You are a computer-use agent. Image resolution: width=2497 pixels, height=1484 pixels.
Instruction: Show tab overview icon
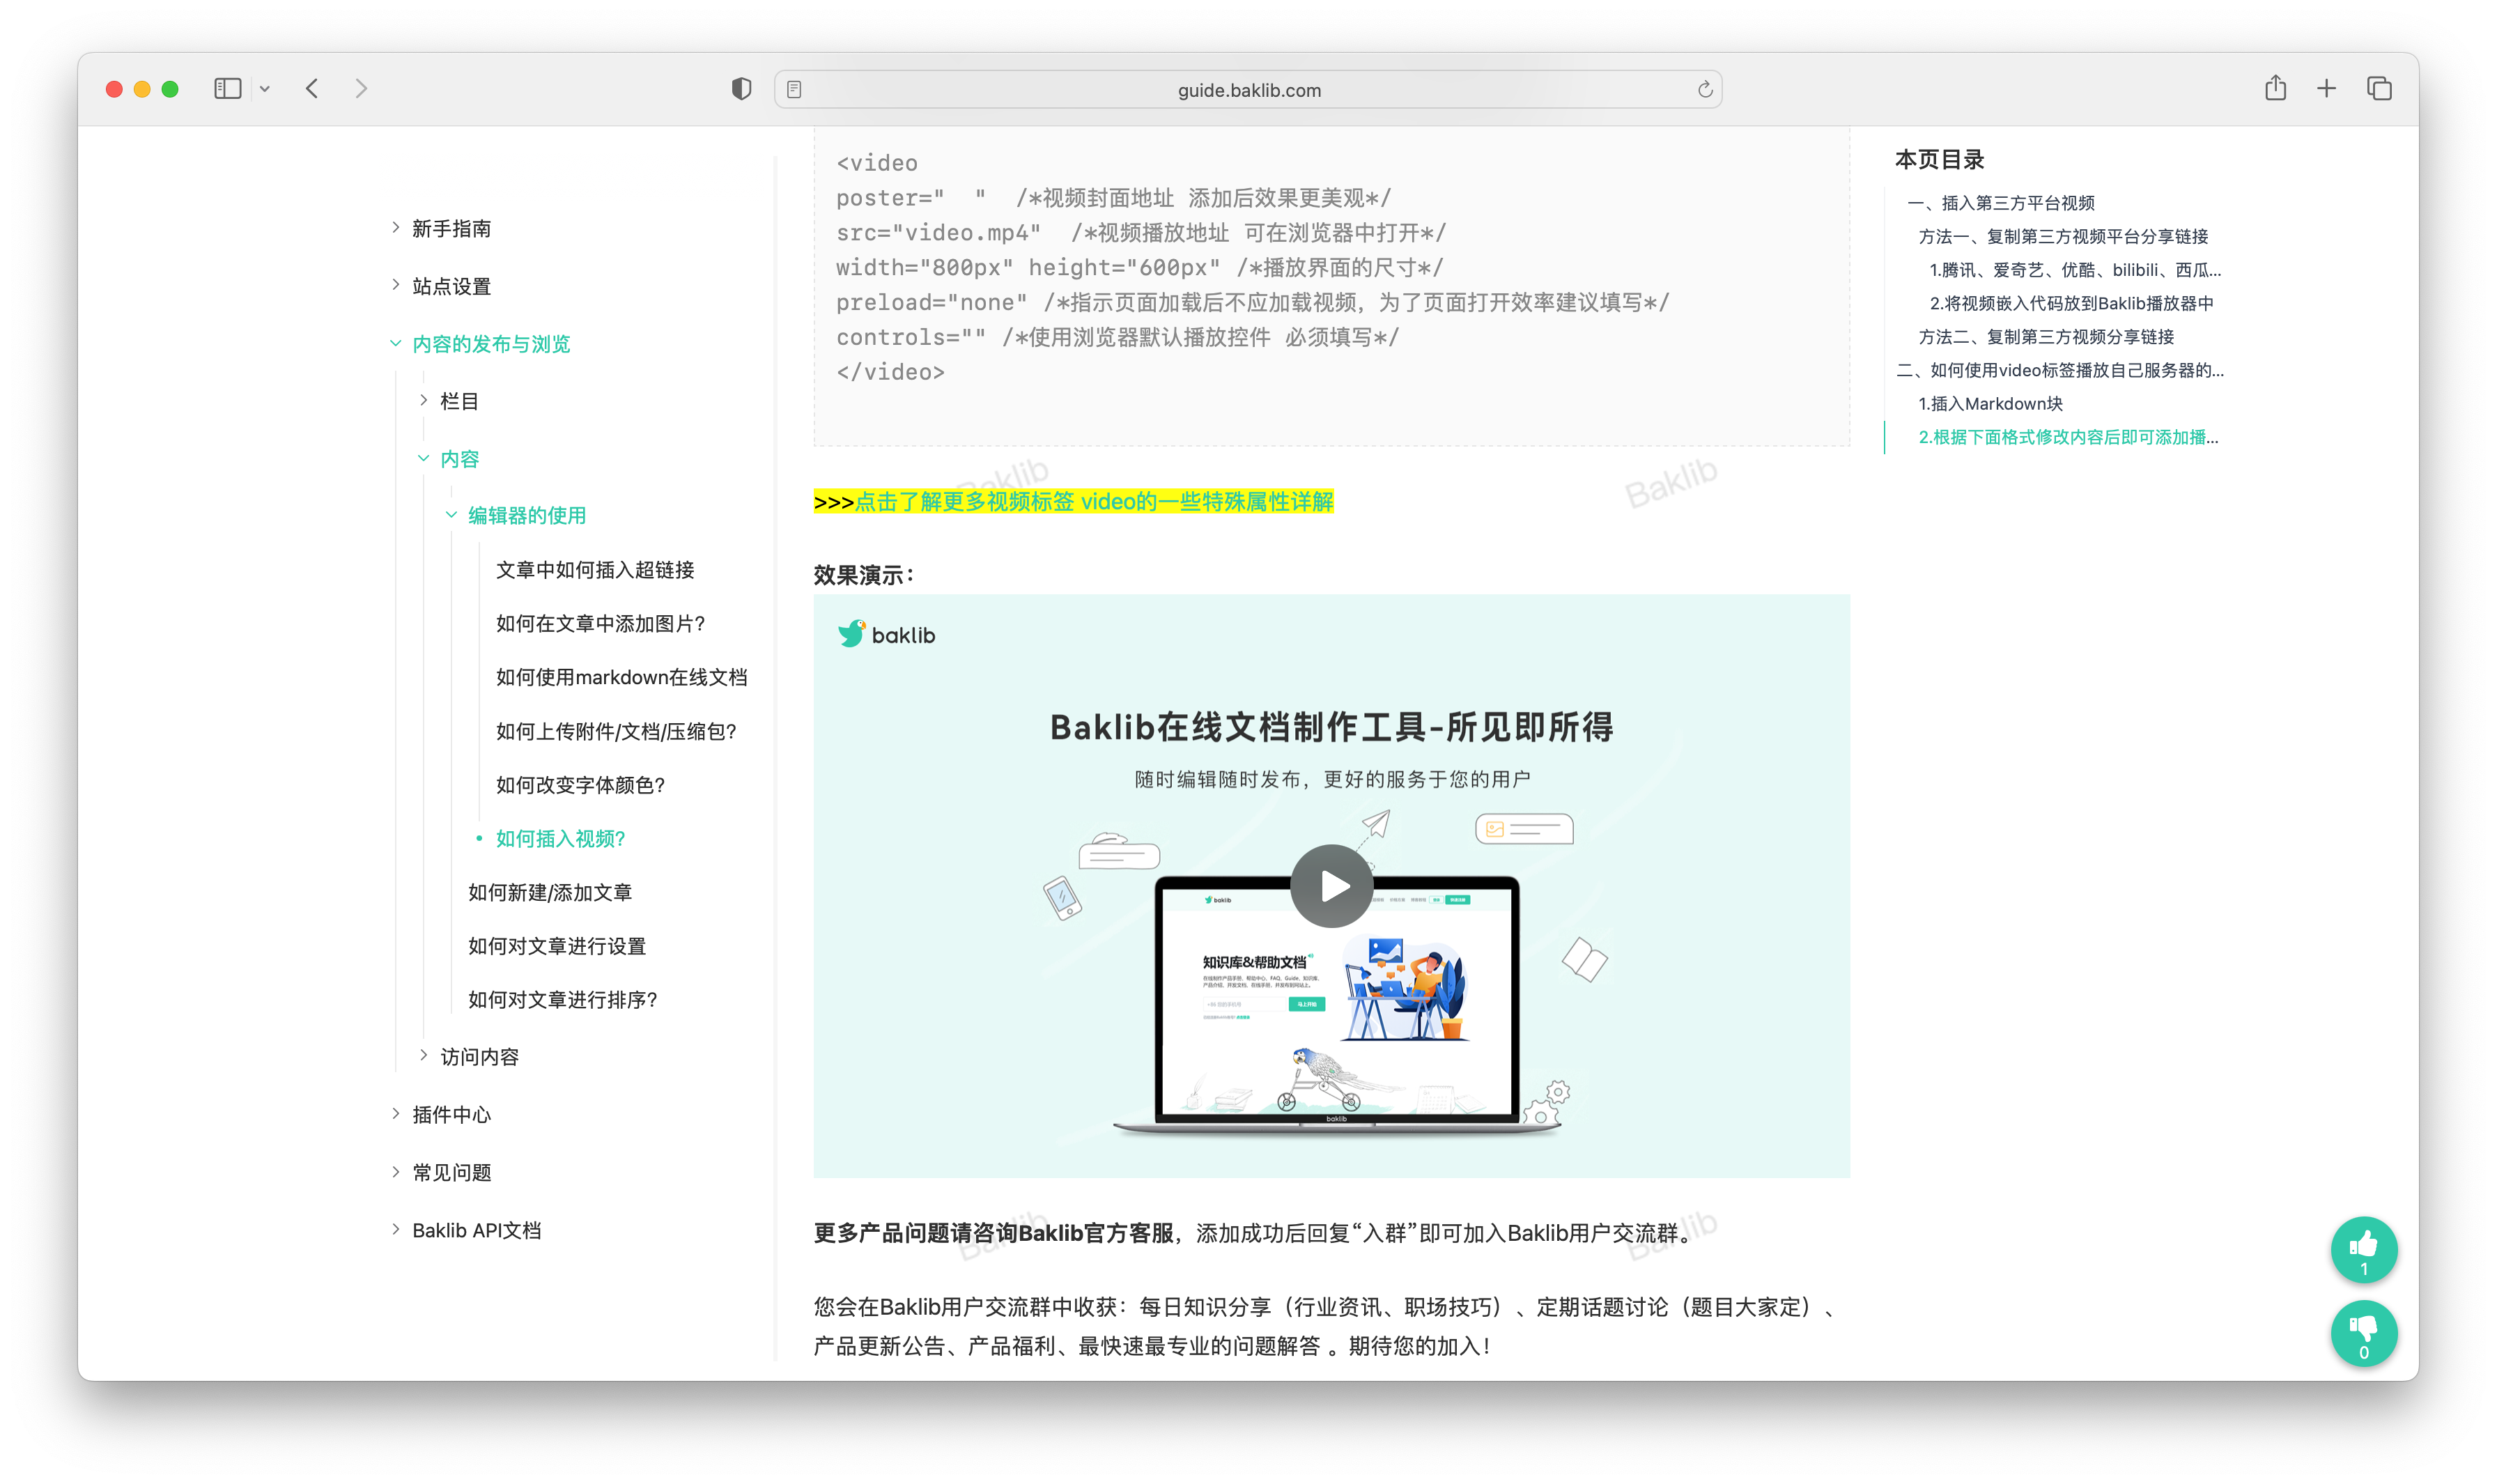pyautogui.click(x=2379, y=89)
